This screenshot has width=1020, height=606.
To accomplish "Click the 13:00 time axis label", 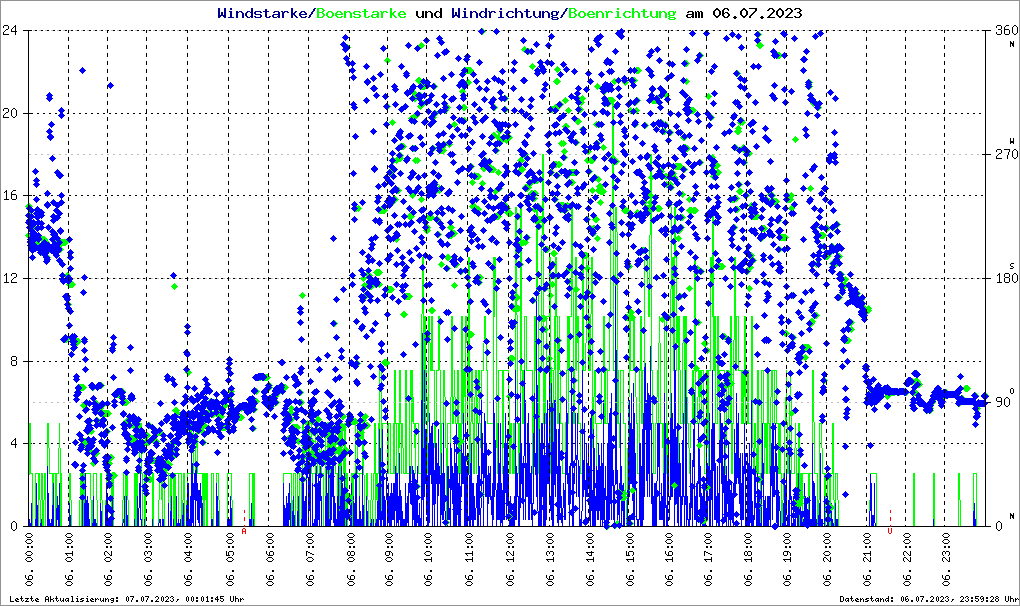I will click(x=548, y=559).
